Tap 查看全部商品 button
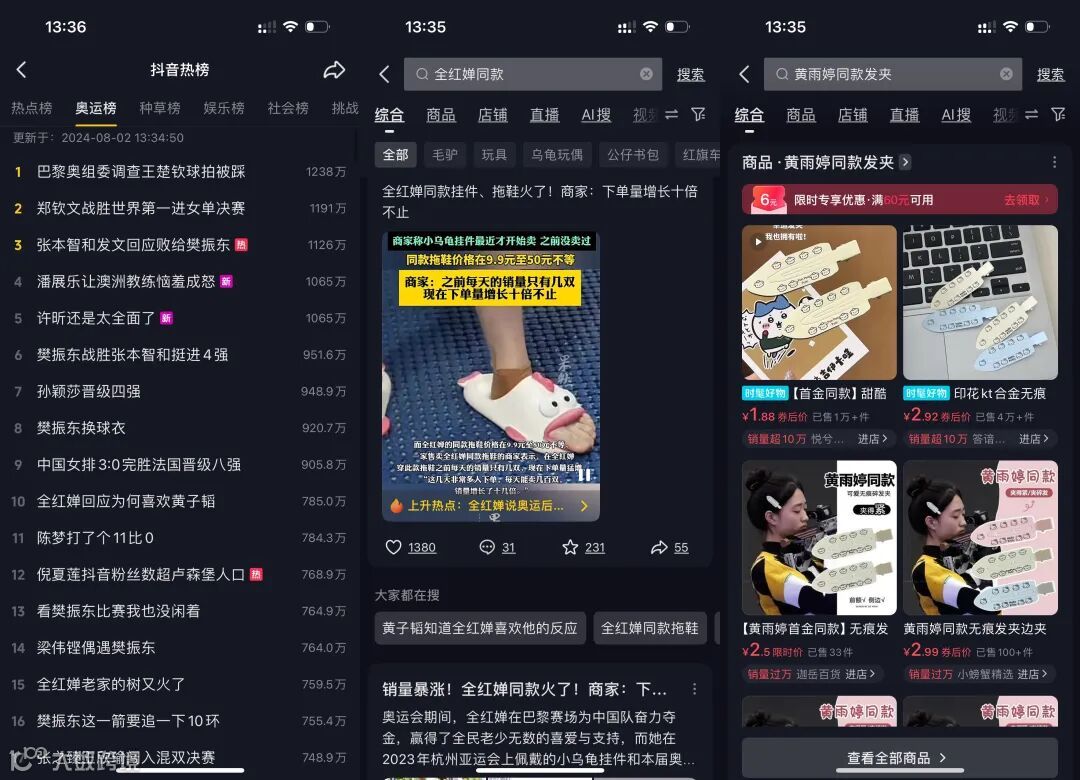The height and width of the screenshot is (780, 1080). pos(899,758)
